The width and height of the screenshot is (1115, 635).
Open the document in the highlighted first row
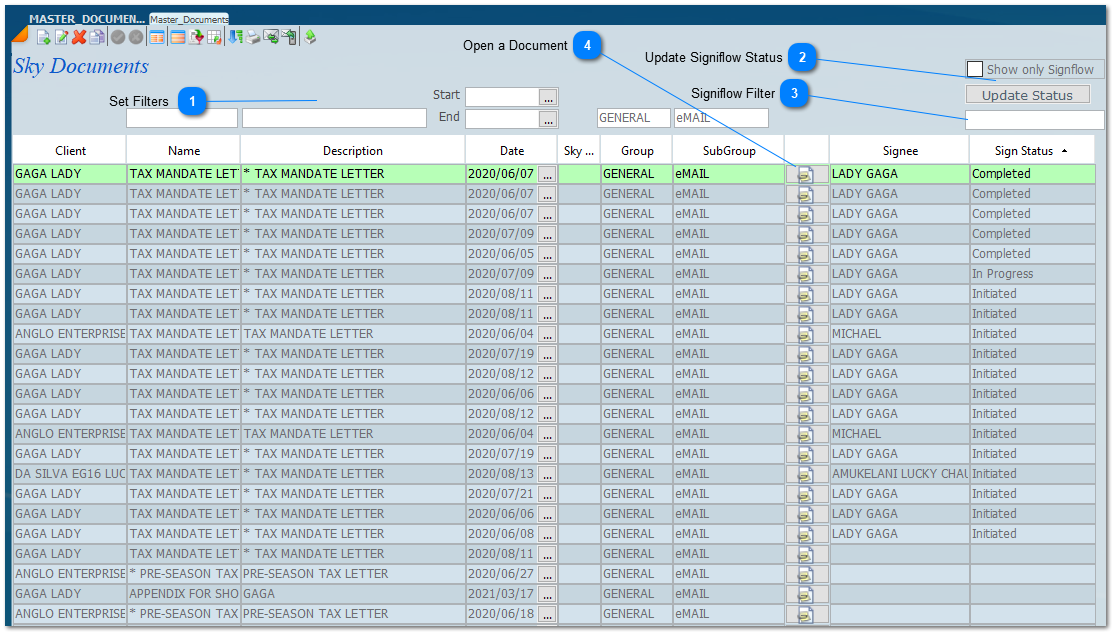pyautogui.click(x=806, y=174)
